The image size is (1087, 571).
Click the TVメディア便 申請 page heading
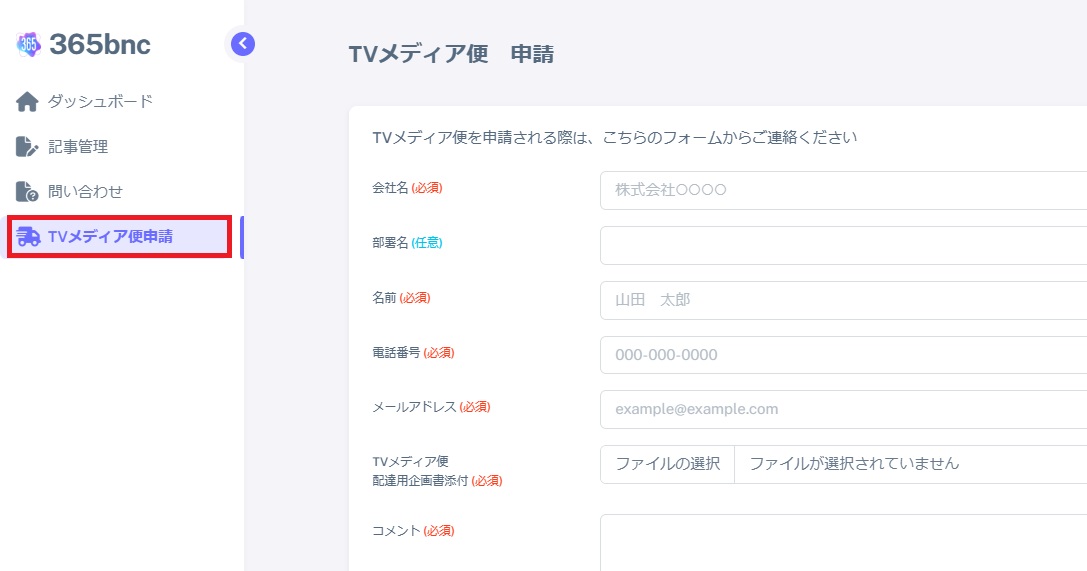[451, 54]
